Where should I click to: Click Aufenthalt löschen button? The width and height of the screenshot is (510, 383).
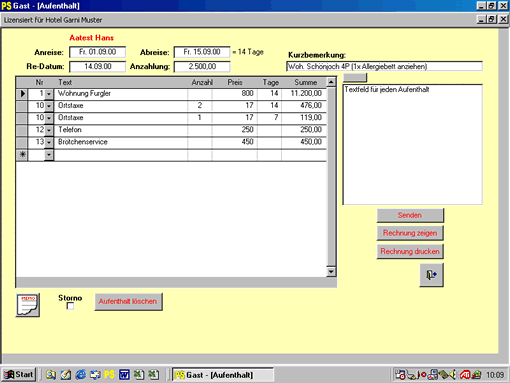128,302
